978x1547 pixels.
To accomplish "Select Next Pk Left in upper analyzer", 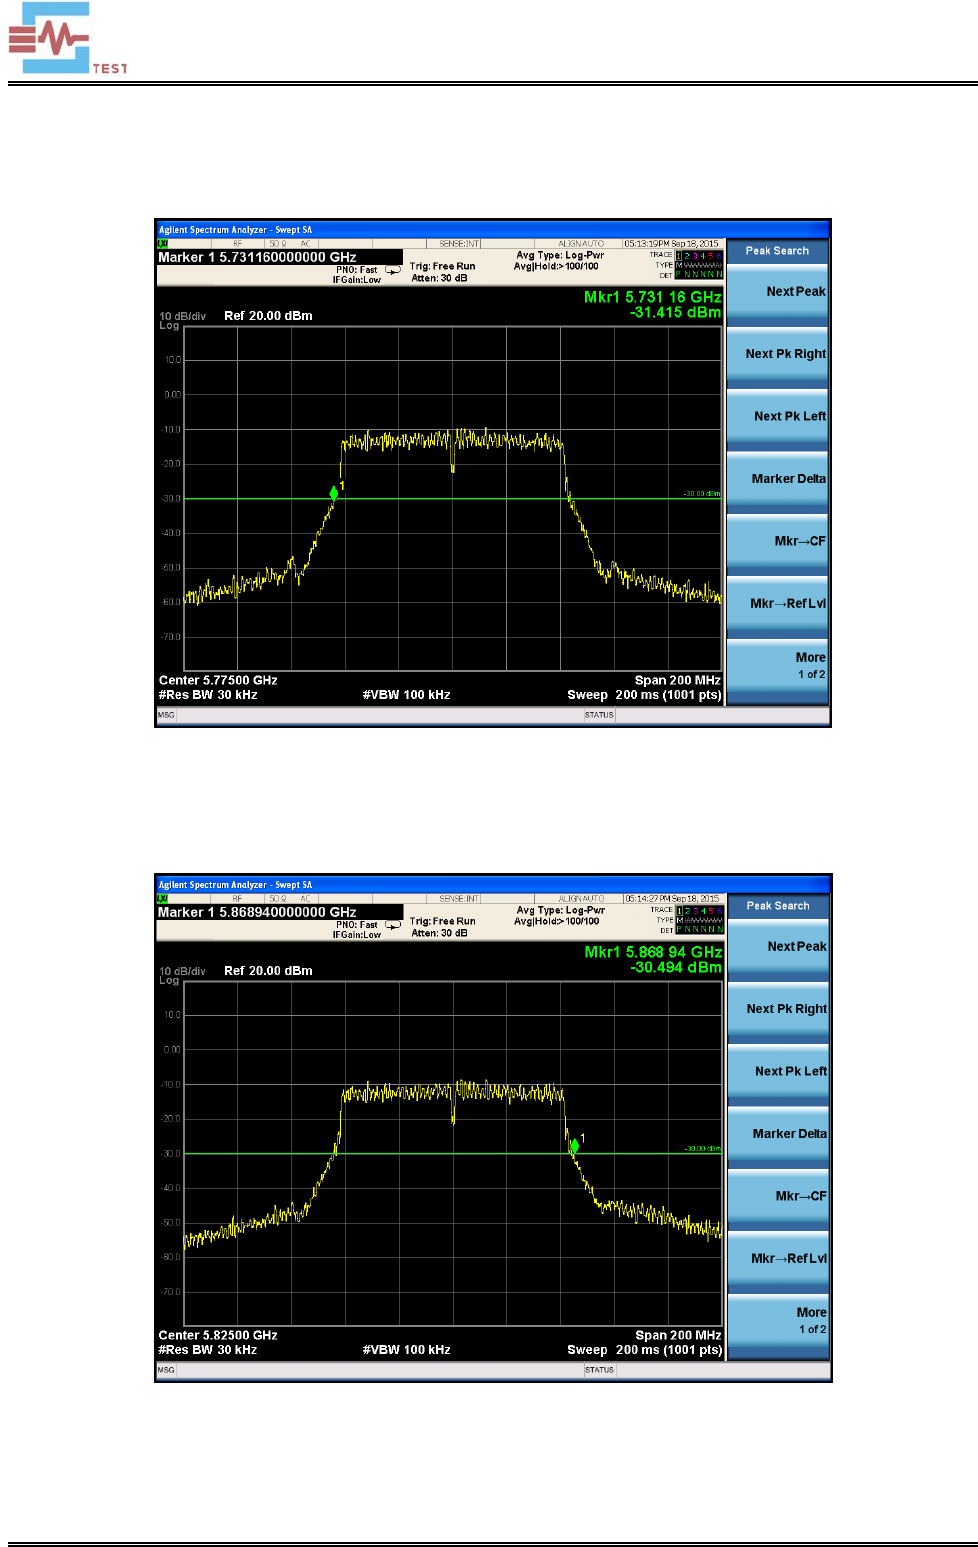I will 777,417.
